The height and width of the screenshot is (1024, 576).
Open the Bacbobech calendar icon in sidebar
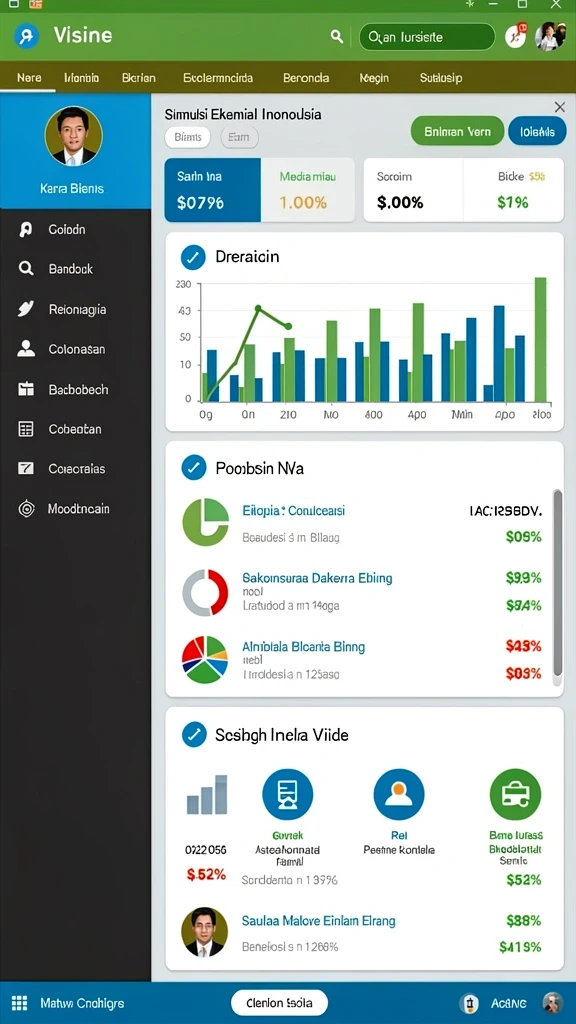pyautogui.click(x=25, y=389)
